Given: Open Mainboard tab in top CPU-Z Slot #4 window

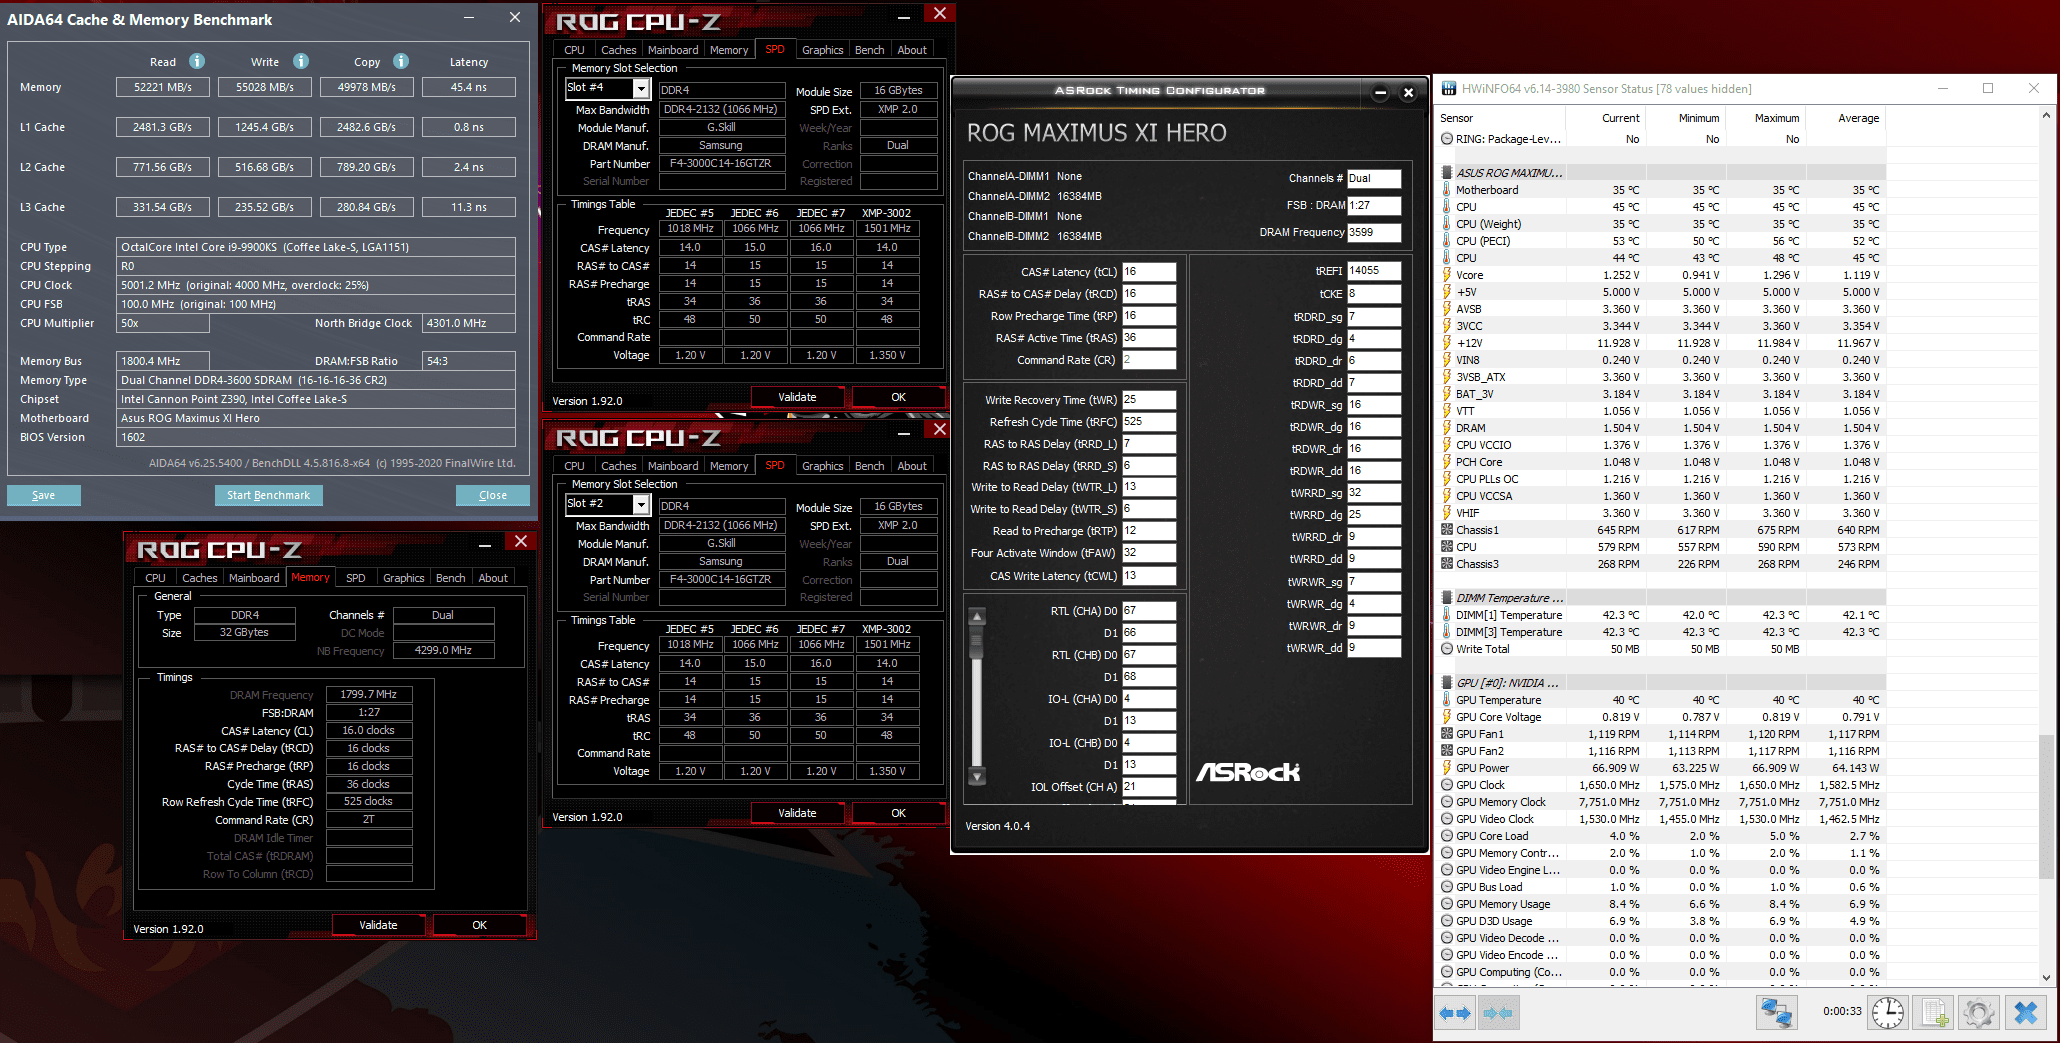Looking at the screenshot, I should tap(673, 50).
